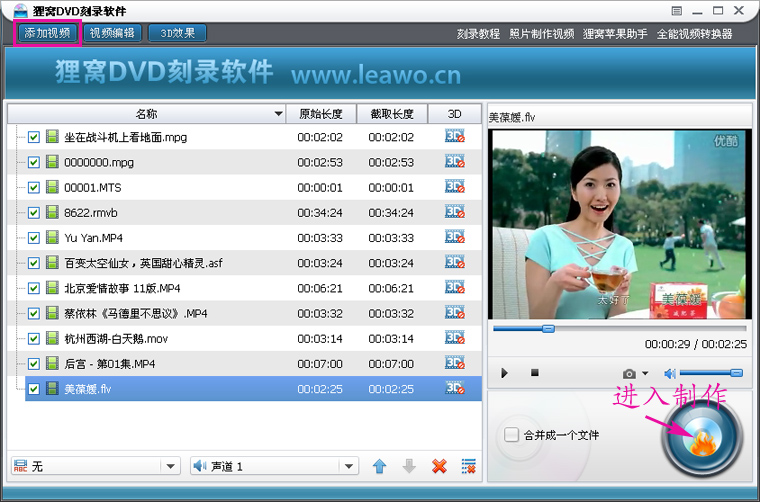The width and height of the screenshot is (760, 502).
Task: Toggle 3D icon for 0000000.mpg
Action: tap(455, 161)
